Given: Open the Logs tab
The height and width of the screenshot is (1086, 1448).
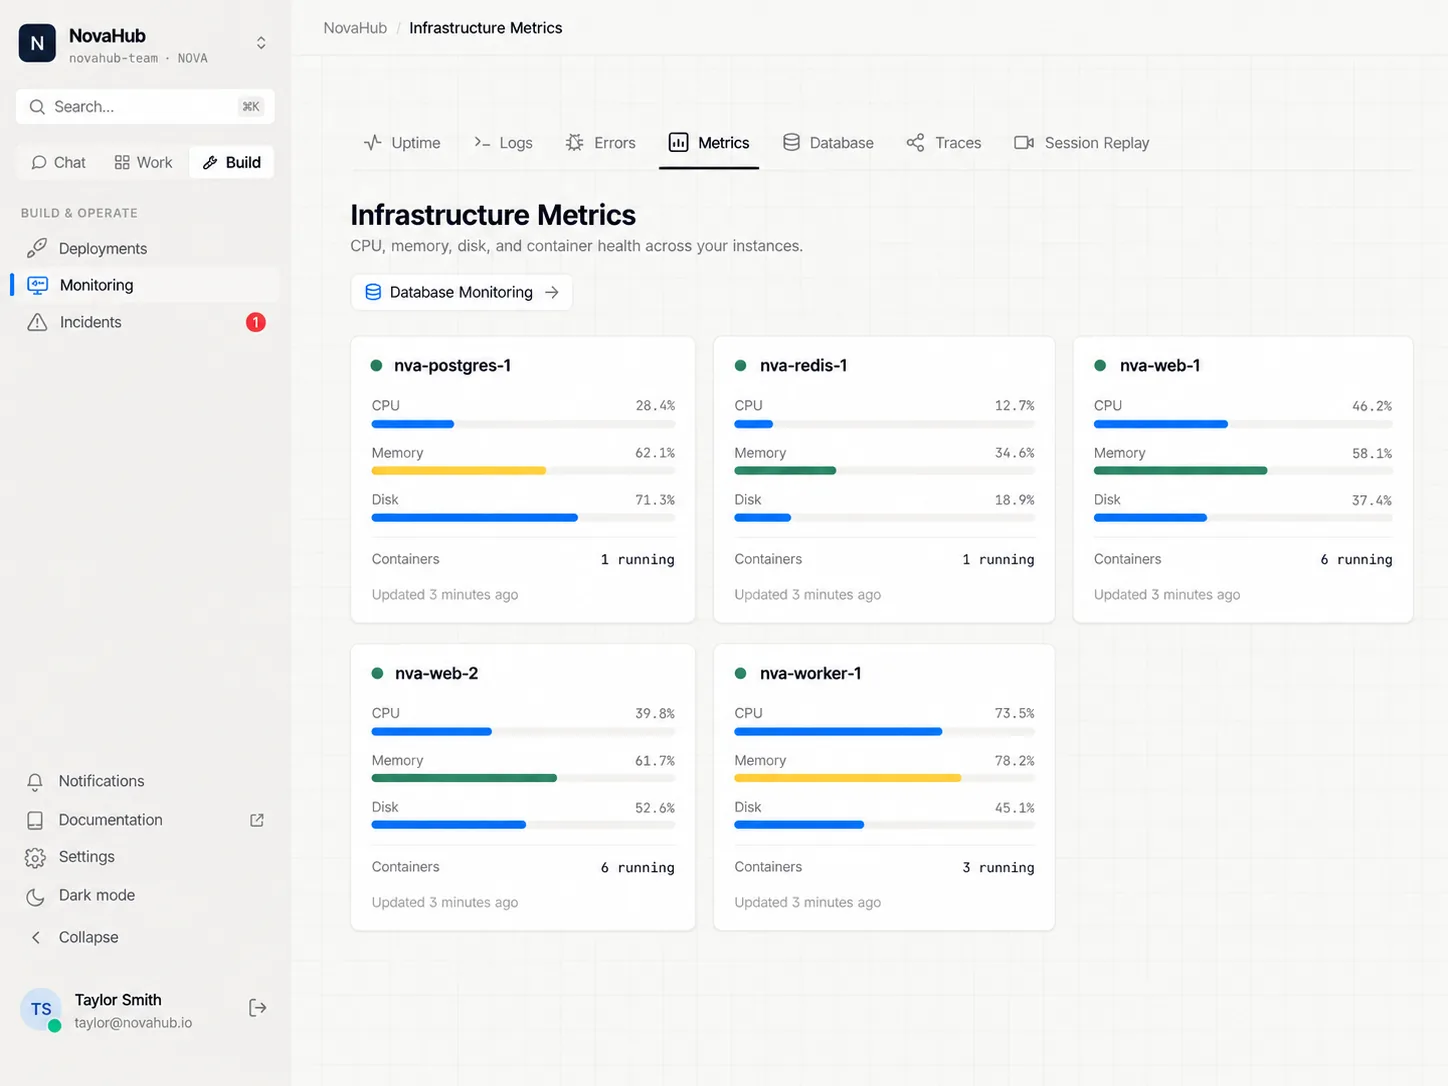Looking at the screenshot, I should click(x=503, y=143).
